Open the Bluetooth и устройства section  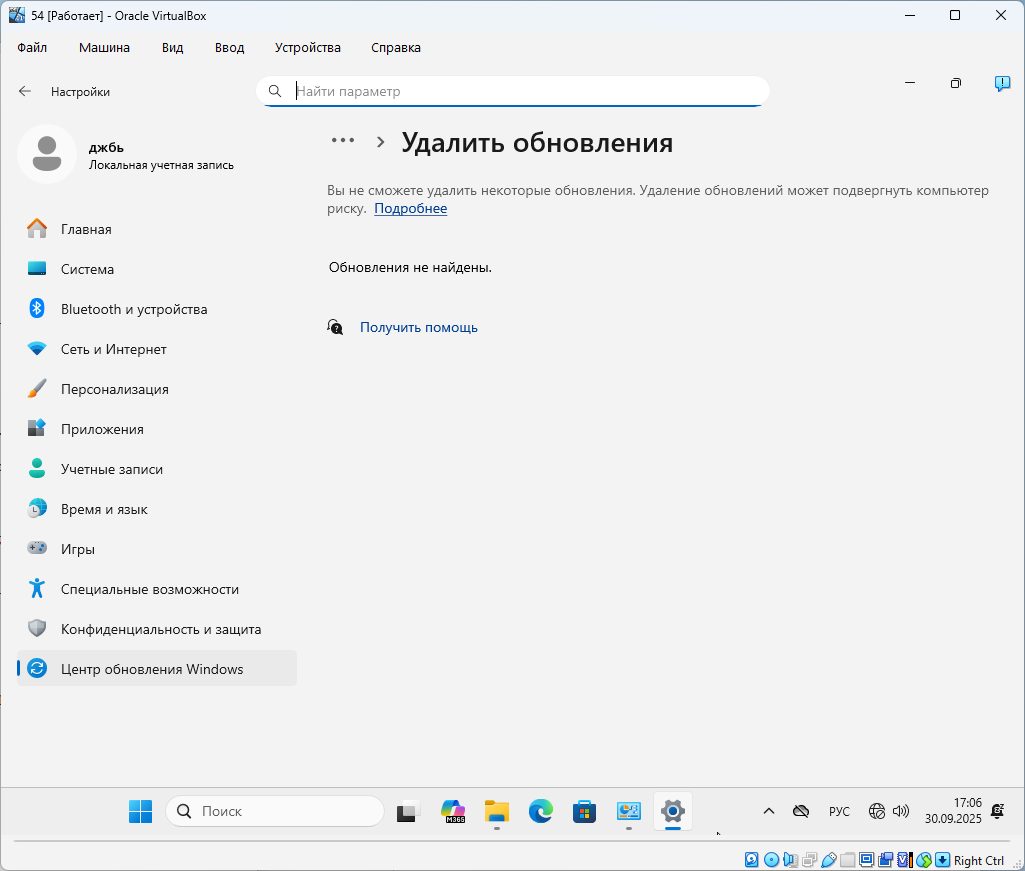133,309
